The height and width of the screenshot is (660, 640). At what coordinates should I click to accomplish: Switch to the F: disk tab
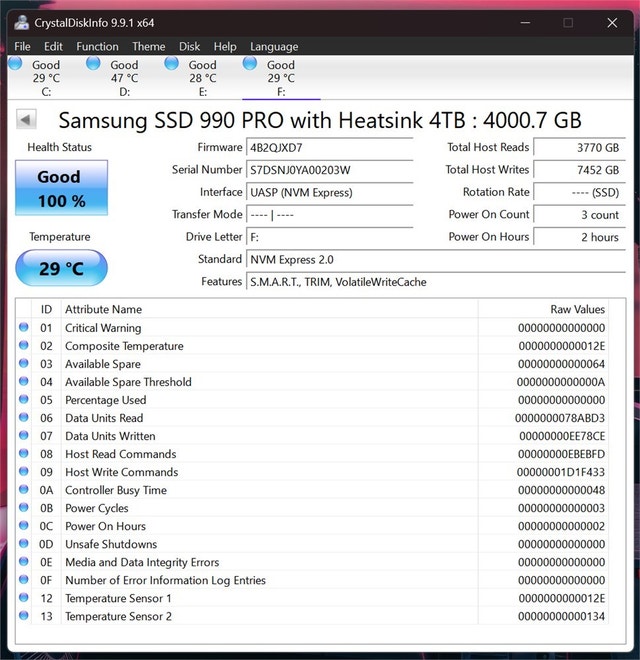tap(281, 78)
